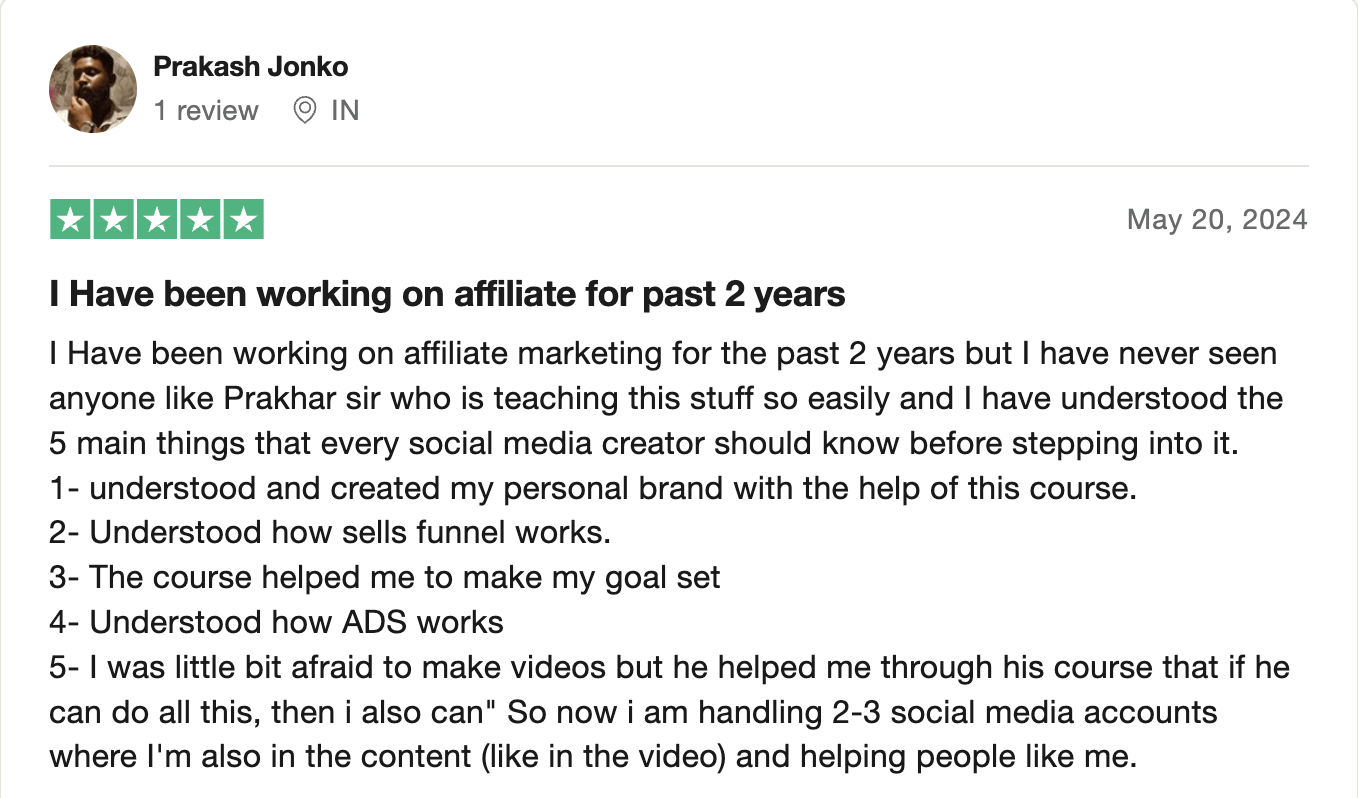Click point 2 about sells funnel
The width and height of the screenshot is (1358, 798).
(330, 532)
